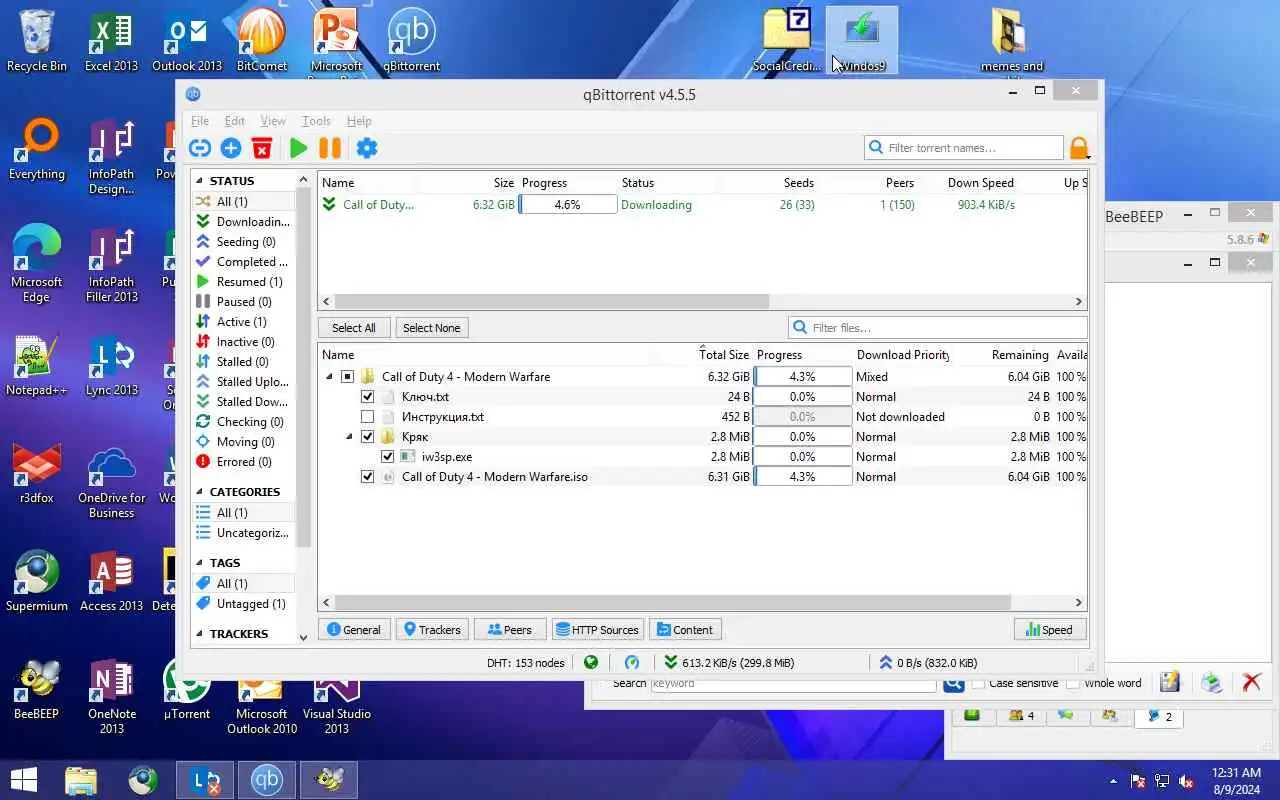Click upload speed 0 B/s in status bar
The height and width of the screenshot is (800, 1280).
coord(927,662)
